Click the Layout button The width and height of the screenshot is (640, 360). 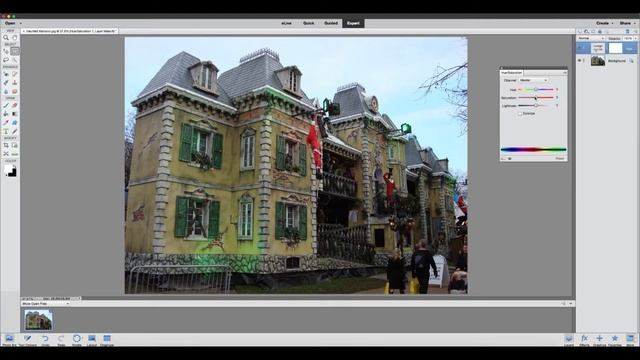tap(92, 340)
